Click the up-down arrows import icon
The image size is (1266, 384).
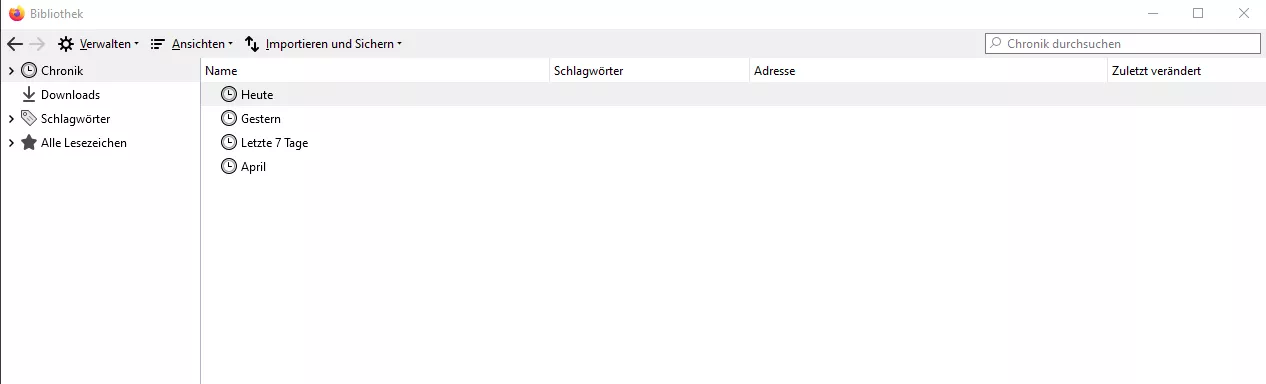pyautogui.click(x=252, y=44)
